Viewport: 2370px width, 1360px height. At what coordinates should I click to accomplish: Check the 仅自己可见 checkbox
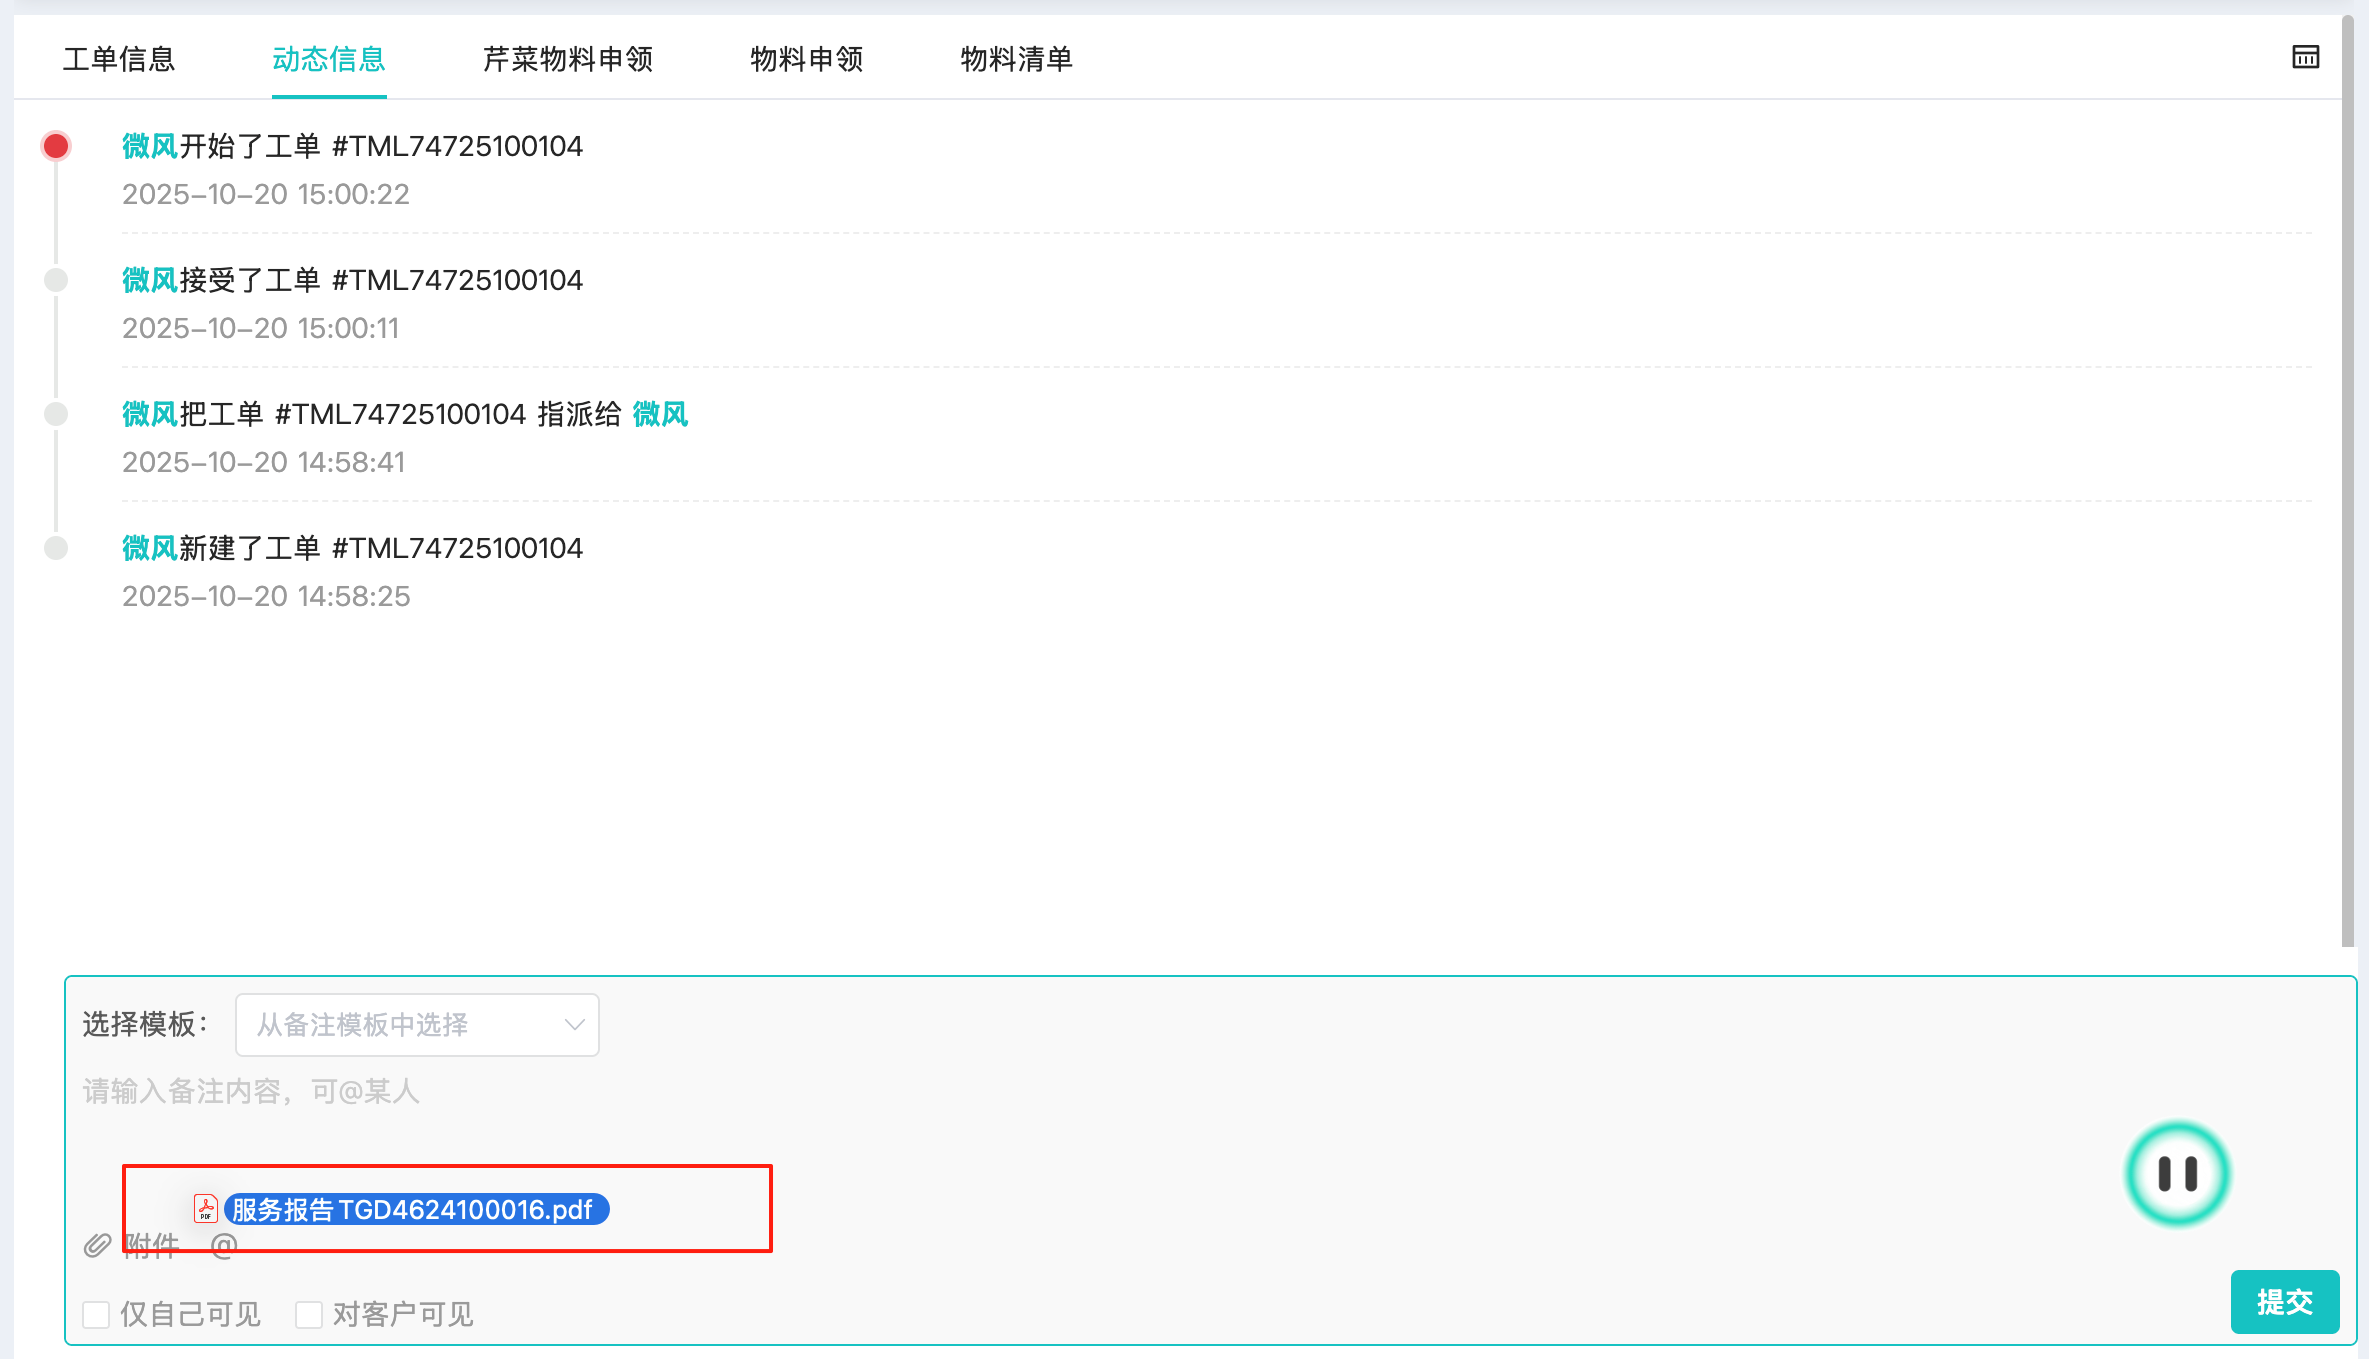point(96,1314)
